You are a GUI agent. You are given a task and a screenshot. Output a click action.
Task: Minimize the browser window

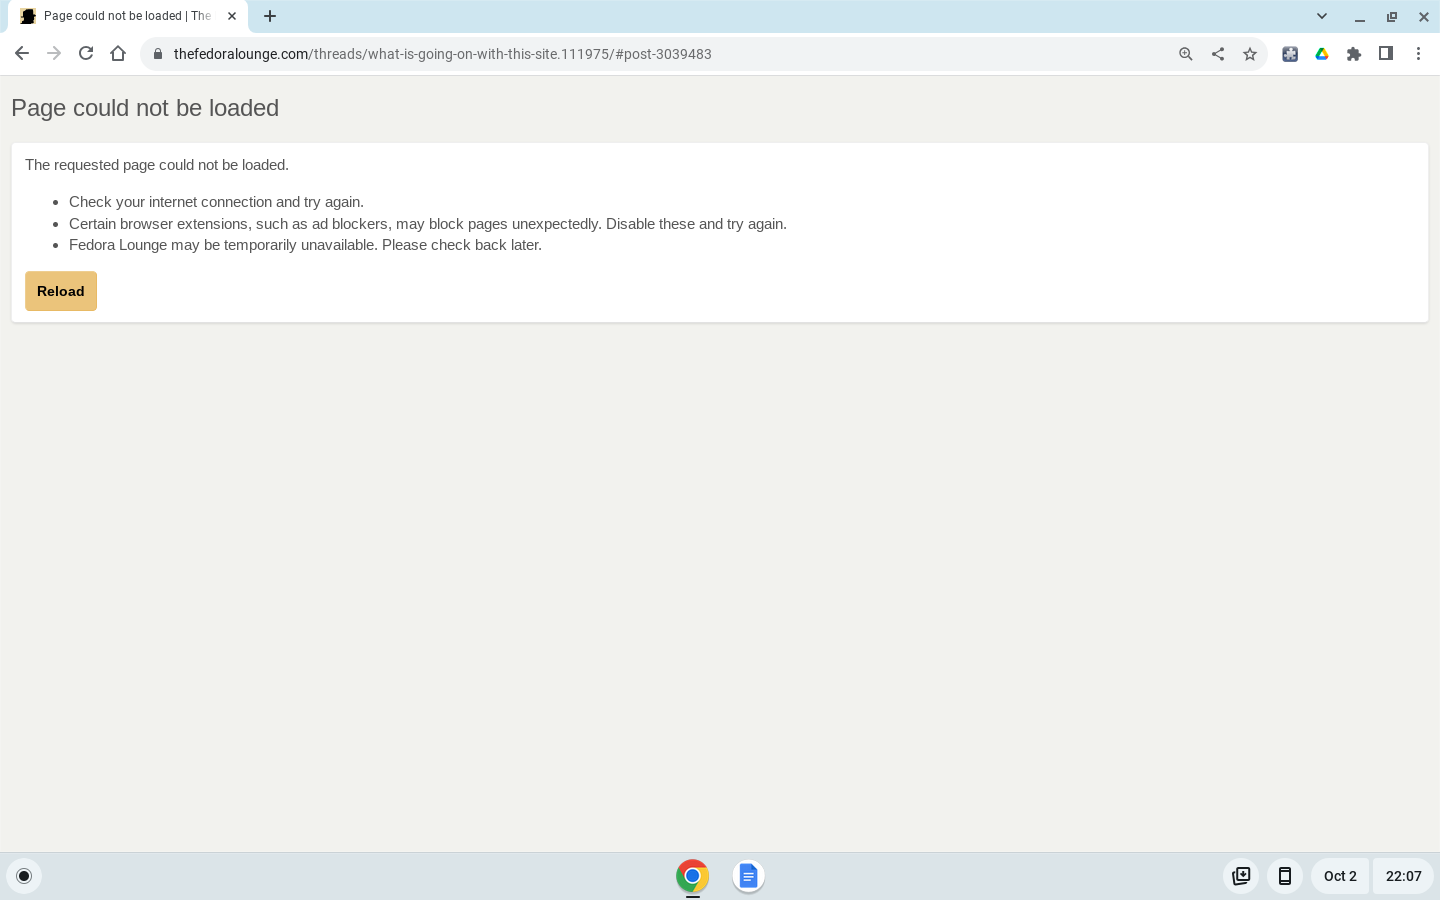click(x=1360, y=16)
